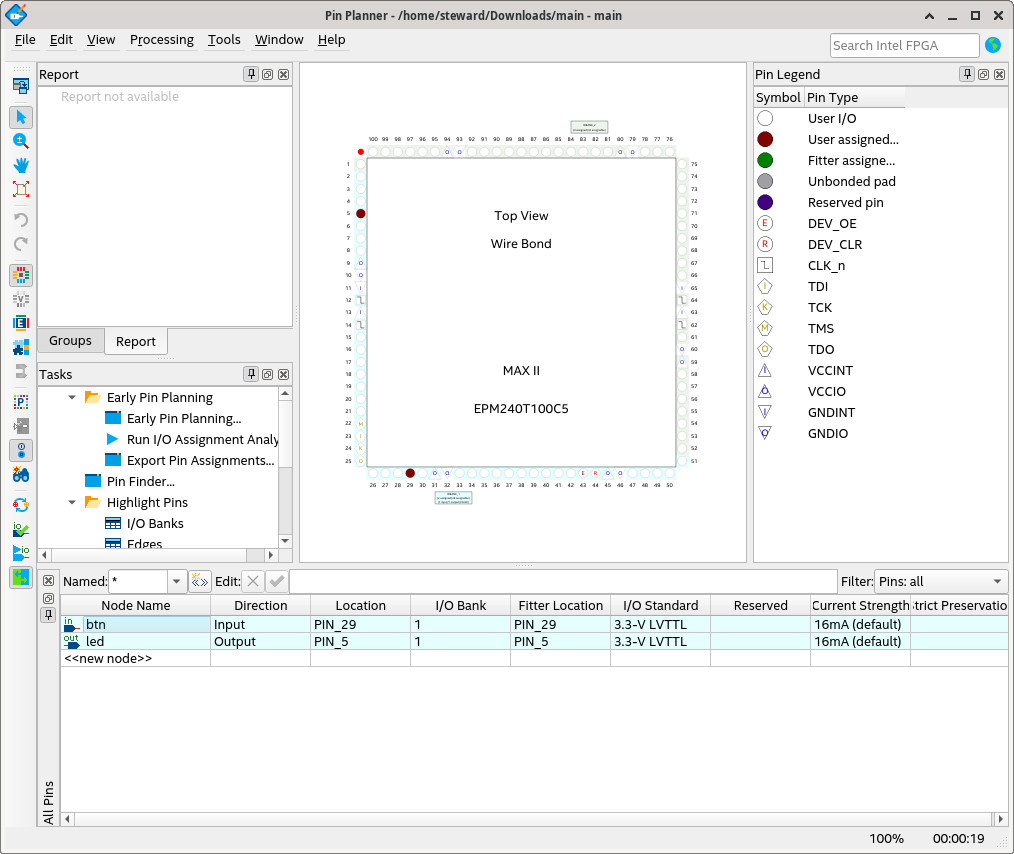Click the PIN_29 Location cell for btn
Screen dimensions: 1014x854
click(360, 624)
